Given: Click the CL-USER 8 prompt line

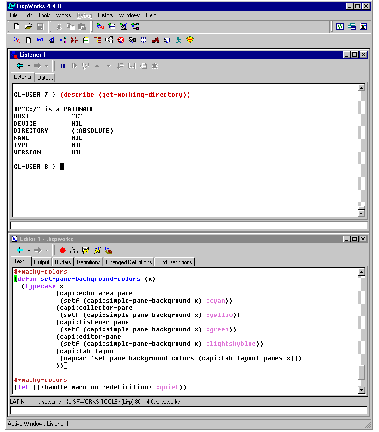Looking at the screenshot, I should [x=39, y=166].
